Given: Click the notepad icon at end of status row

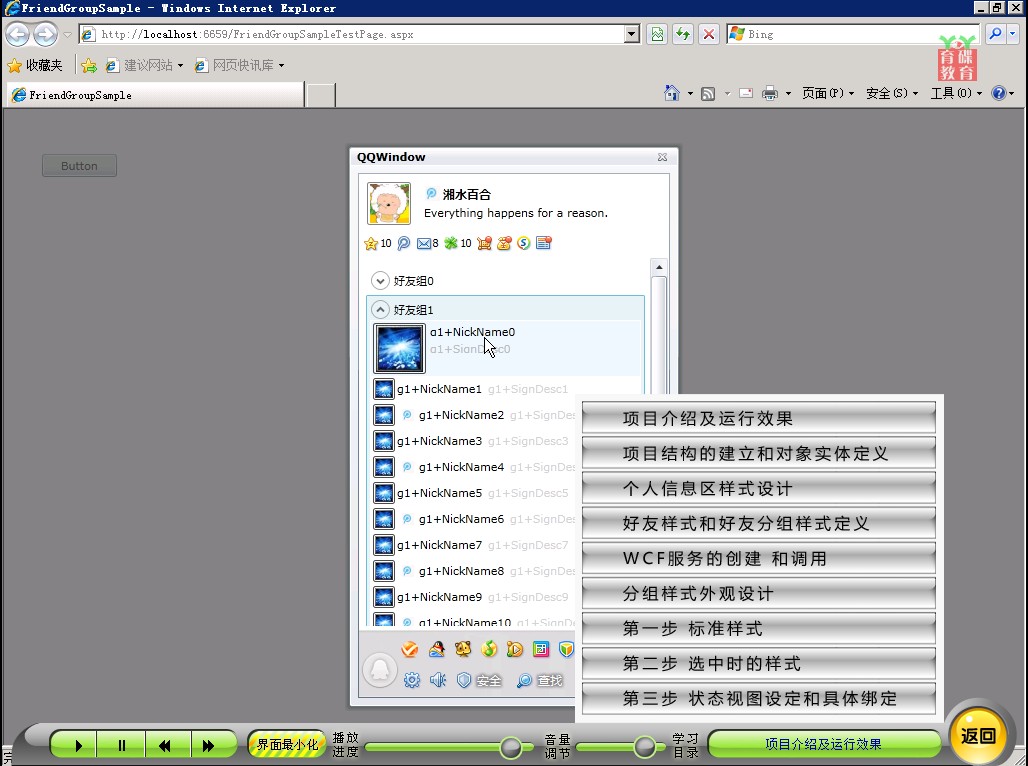Looking at the screenshot, I should [544, 243].
